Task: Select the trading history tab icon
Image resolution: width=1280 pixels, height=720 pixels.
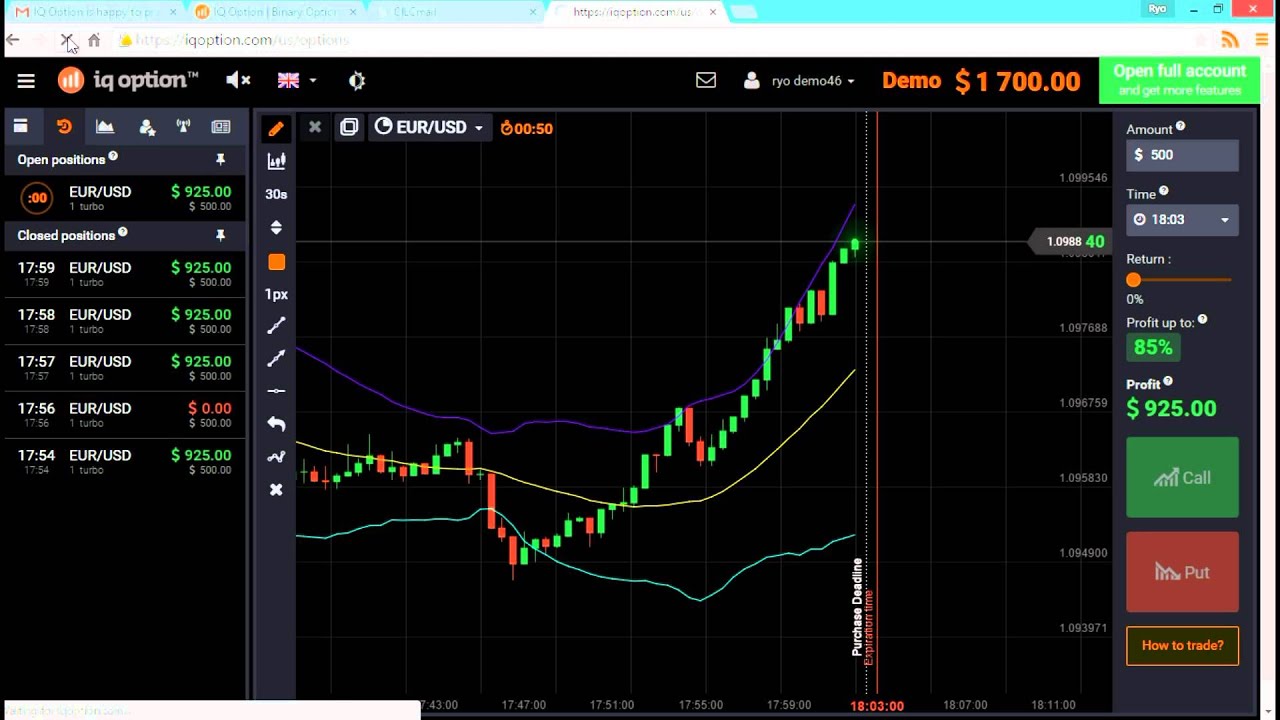Action: [x=64, y=126]
